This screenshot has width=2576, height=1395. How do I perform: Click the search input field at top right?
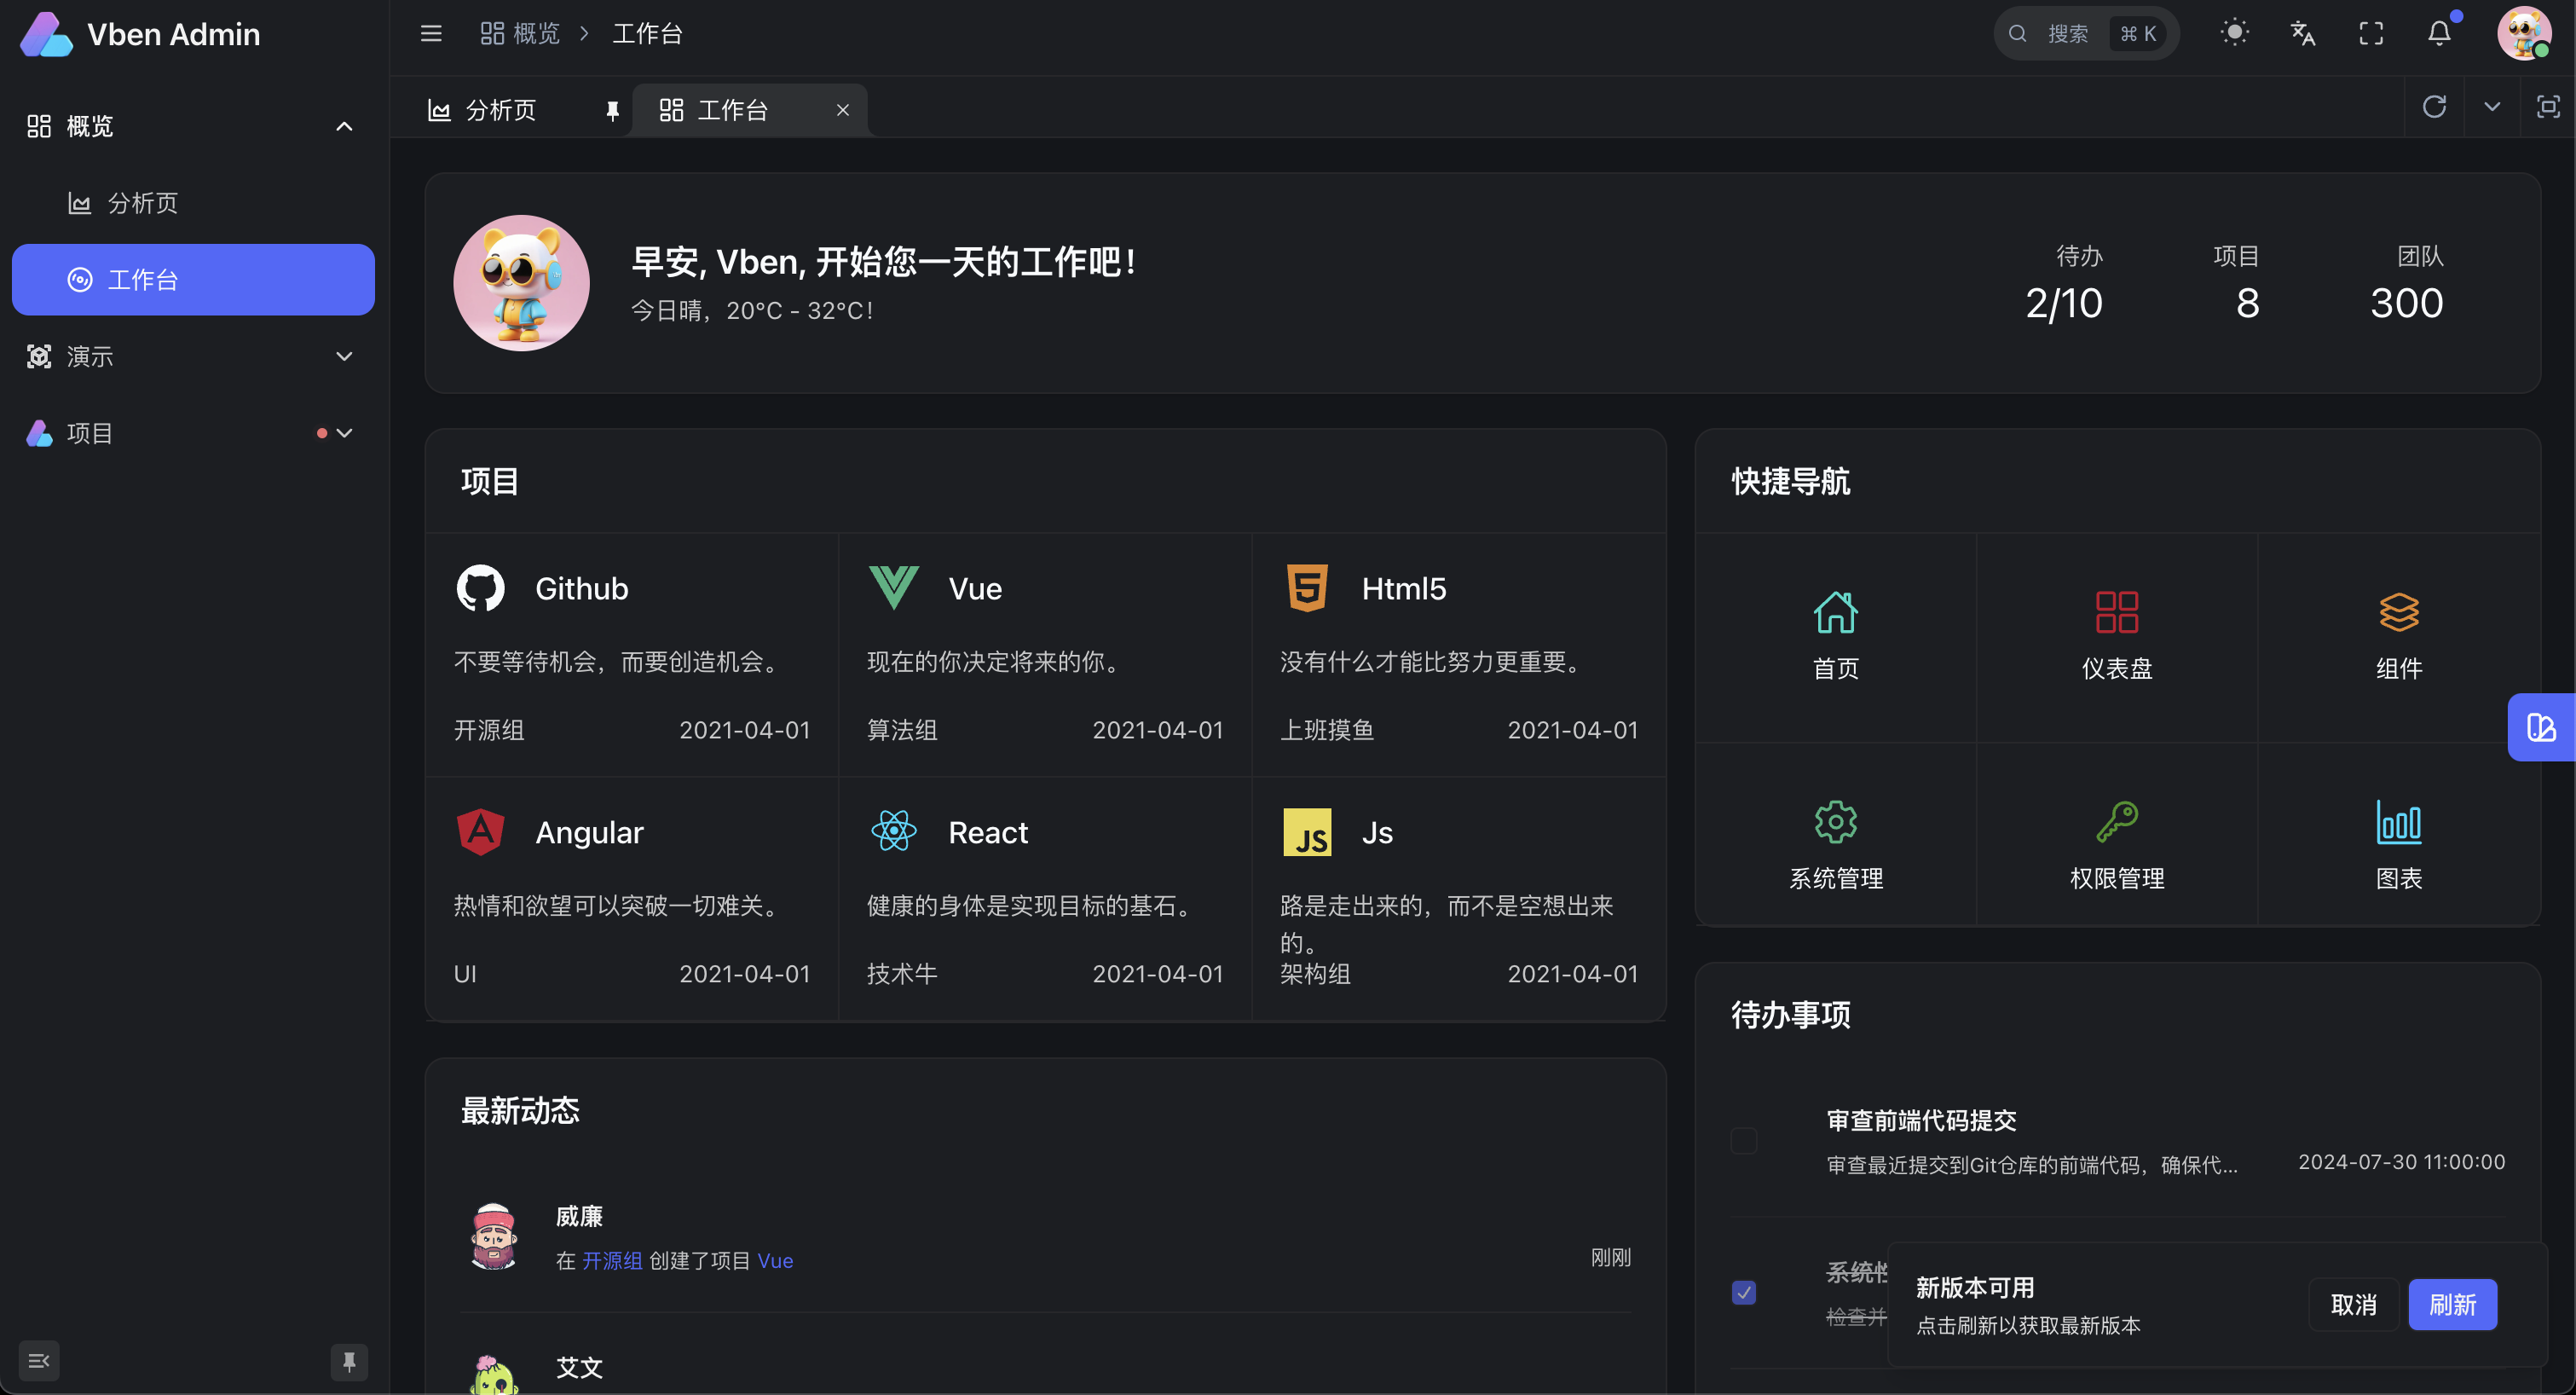[2085, 33]
